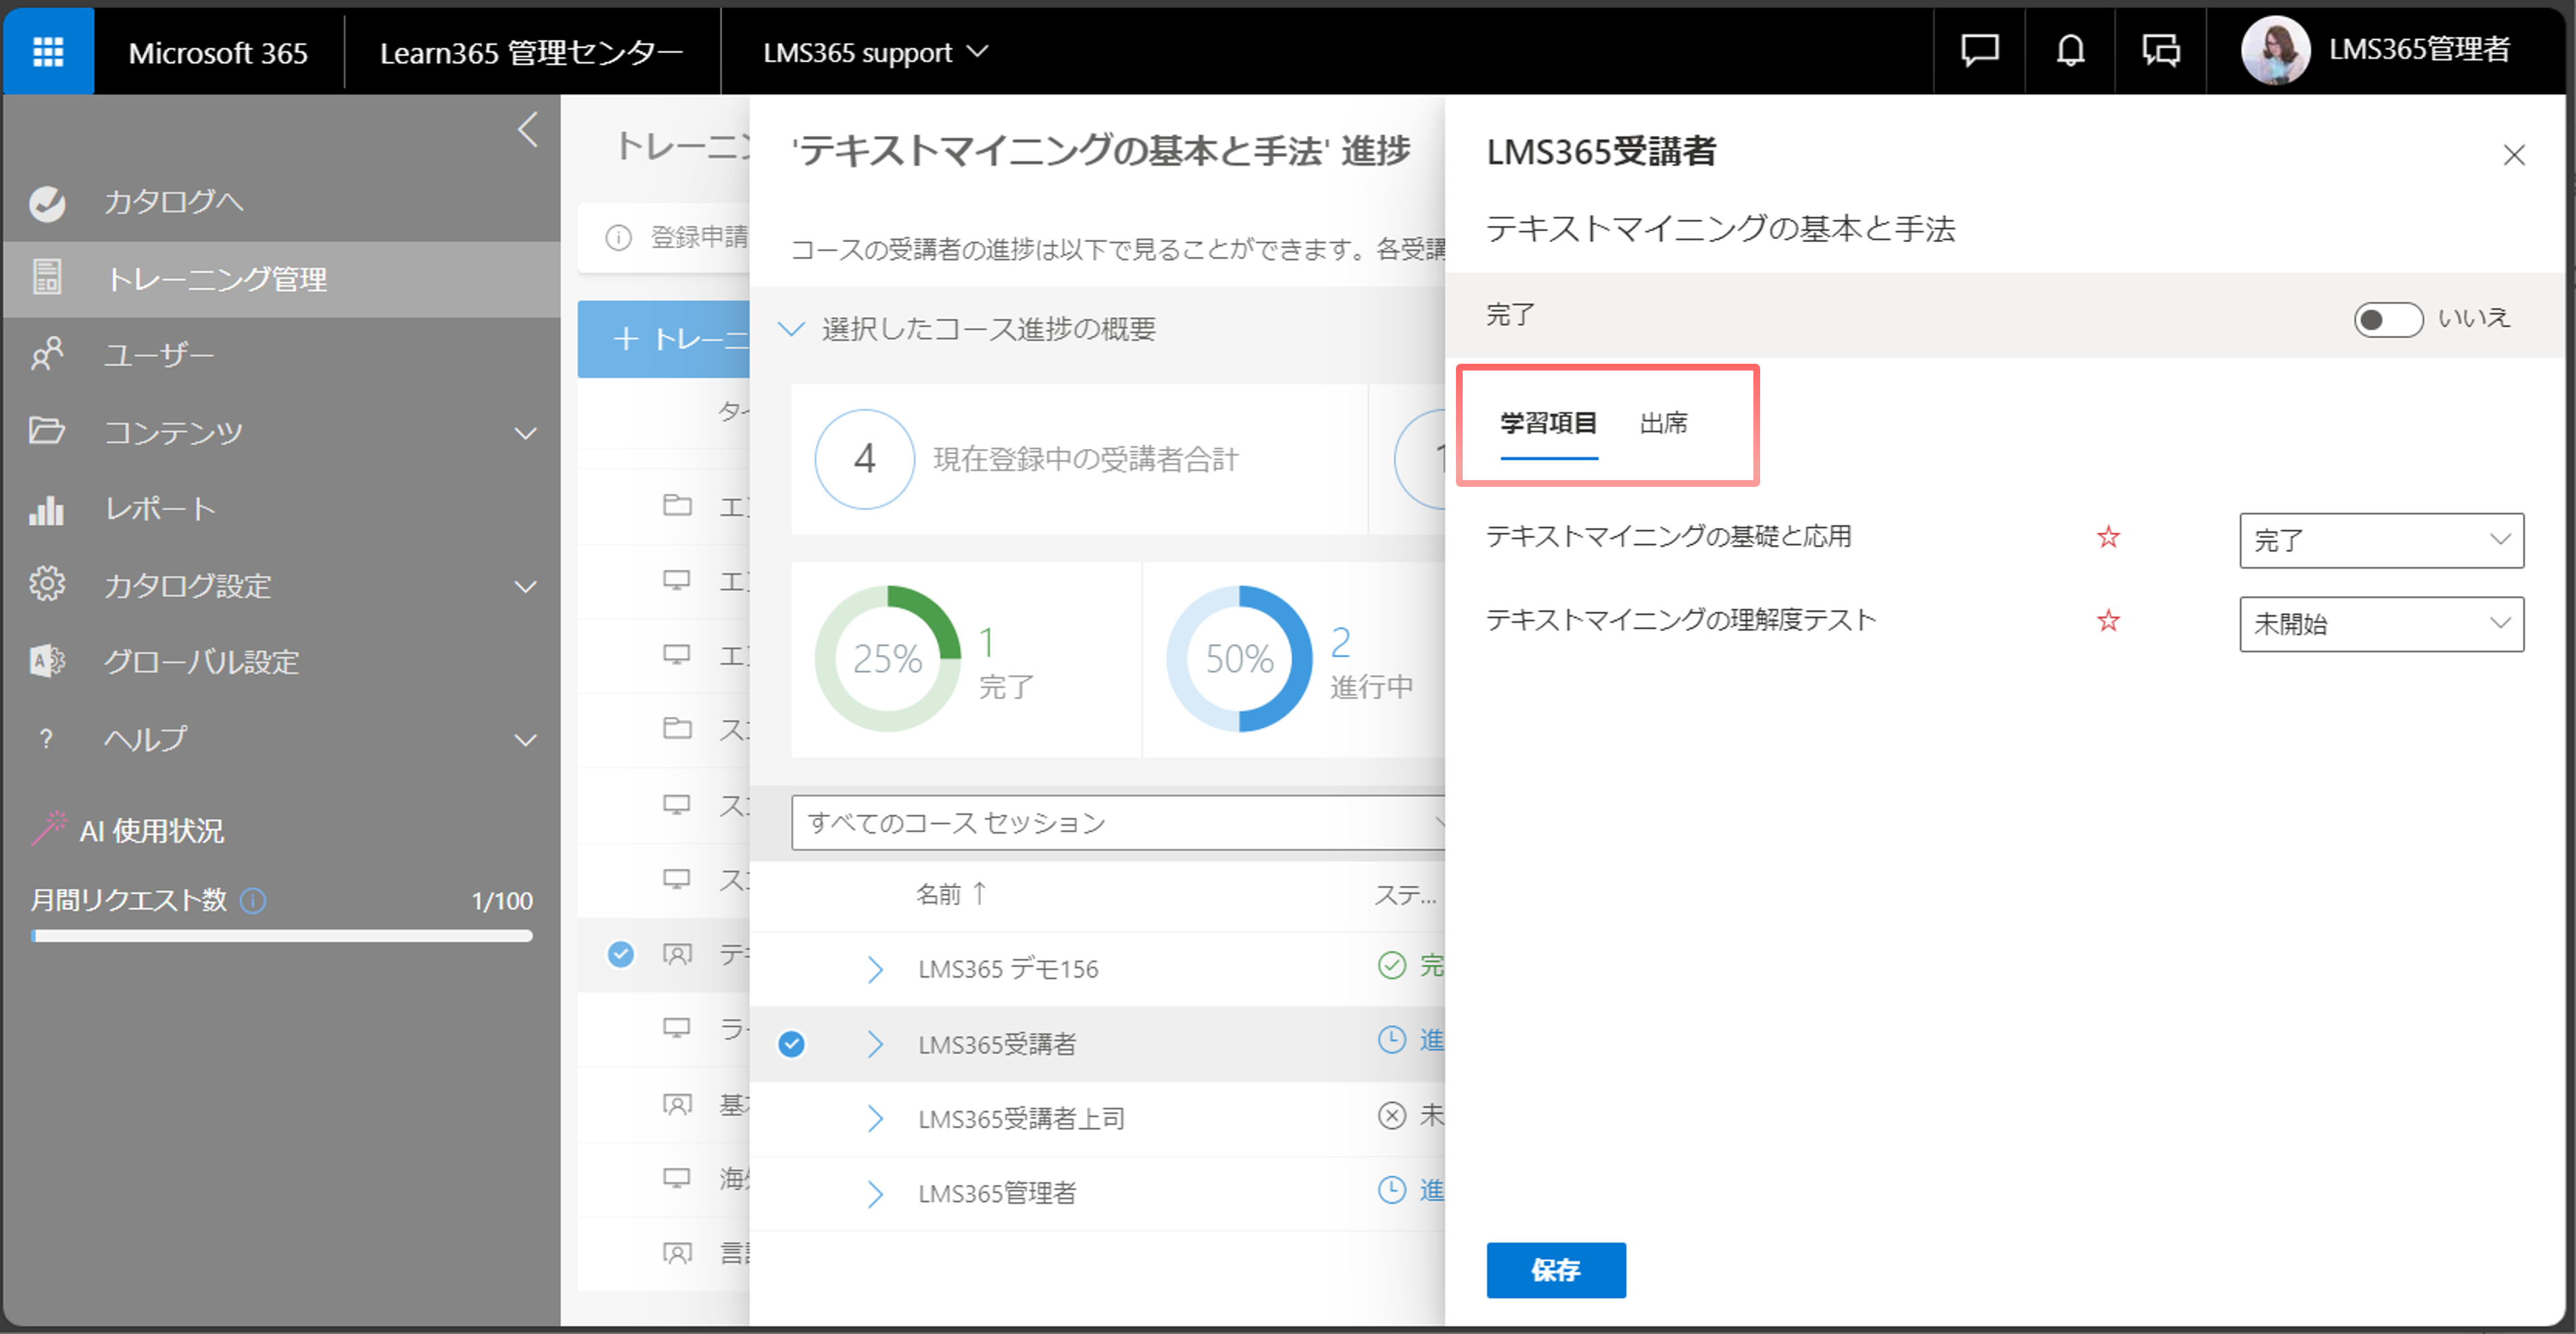Click the 保存 button

tap(1555, 1270)
